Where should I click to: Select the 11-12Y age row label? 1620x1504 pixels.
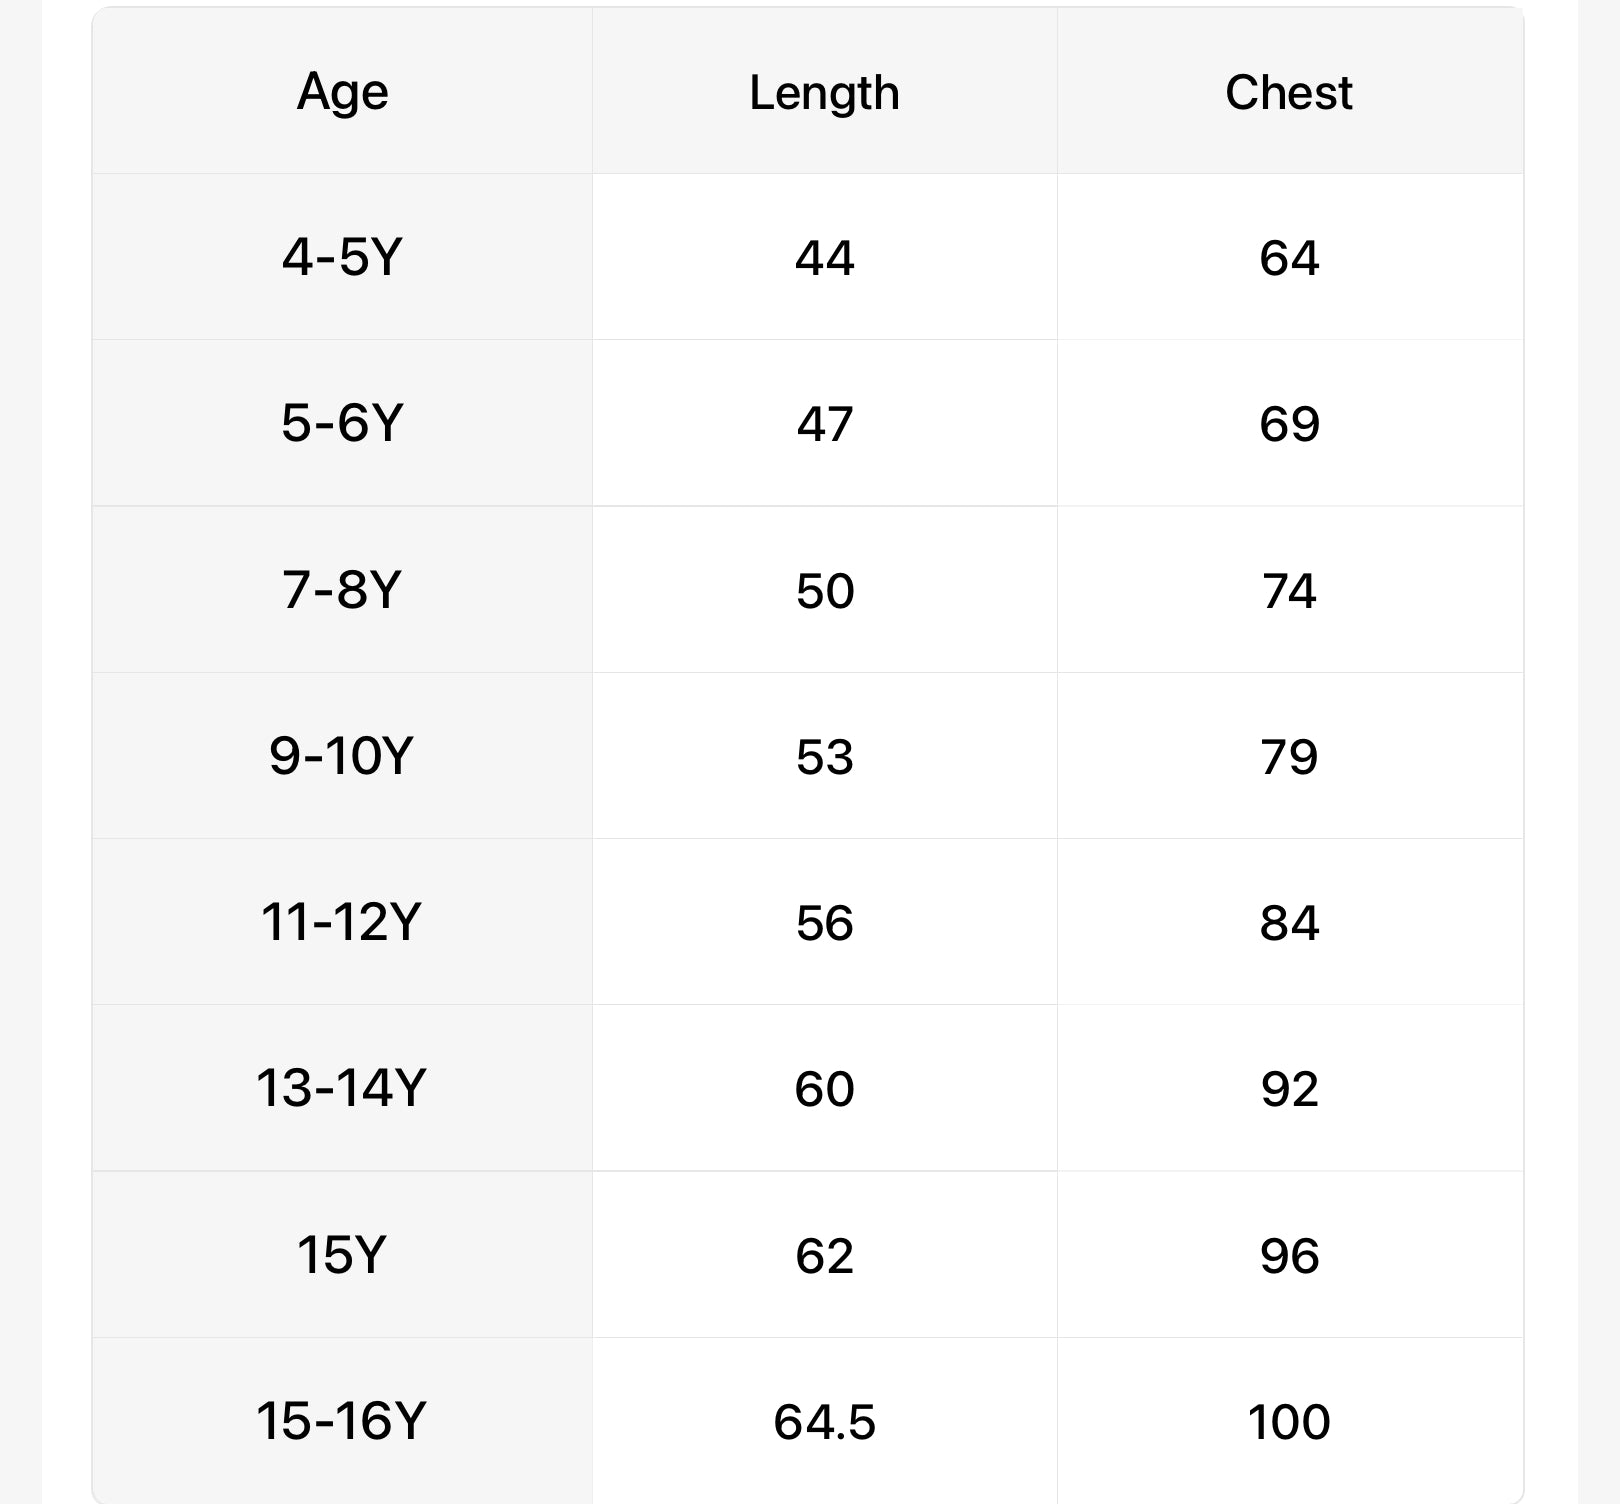342,921
